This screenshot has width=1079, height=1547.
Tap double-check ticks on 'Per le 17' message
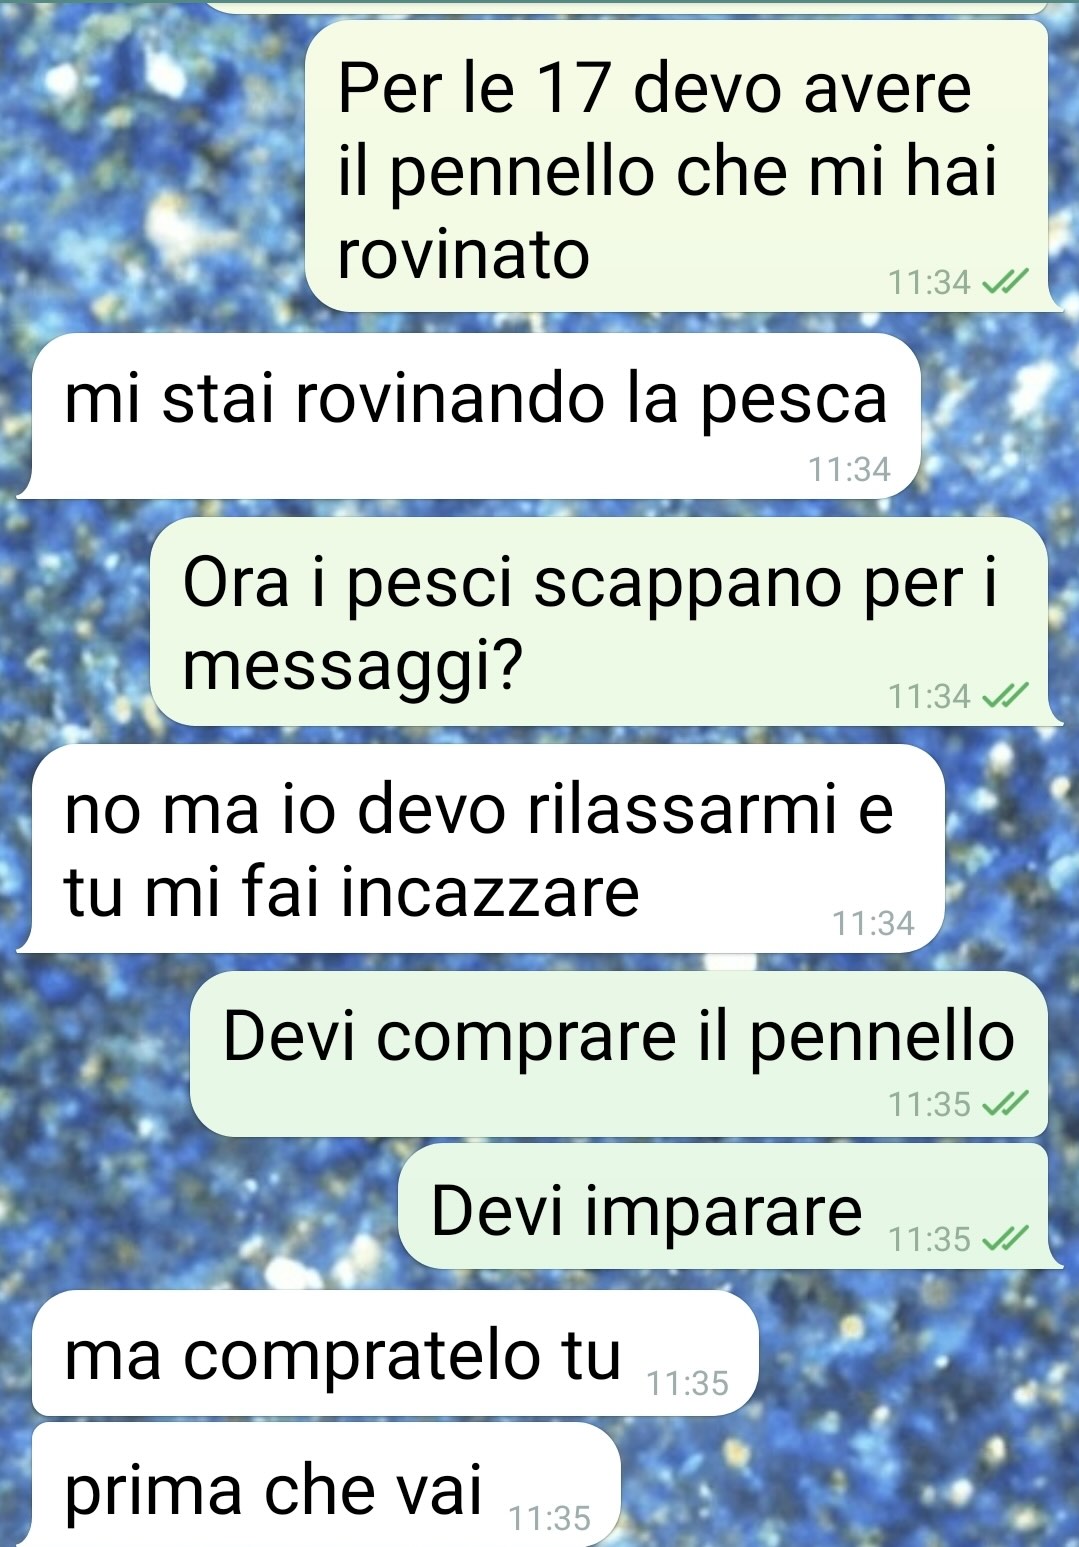1005,283
